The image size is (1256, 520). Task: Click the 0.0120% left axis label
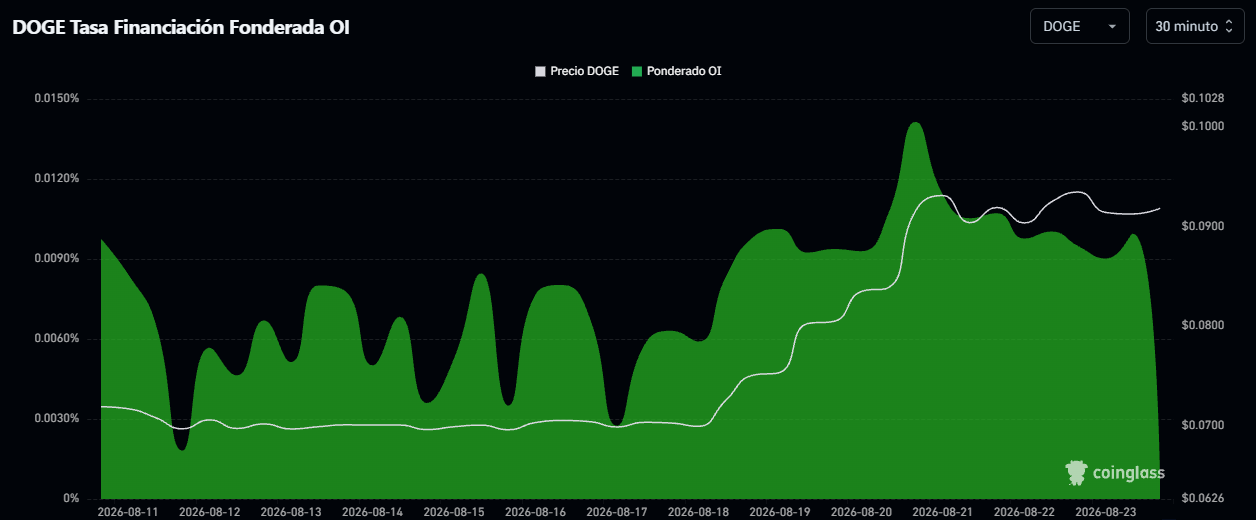click(x=57, y=179)
